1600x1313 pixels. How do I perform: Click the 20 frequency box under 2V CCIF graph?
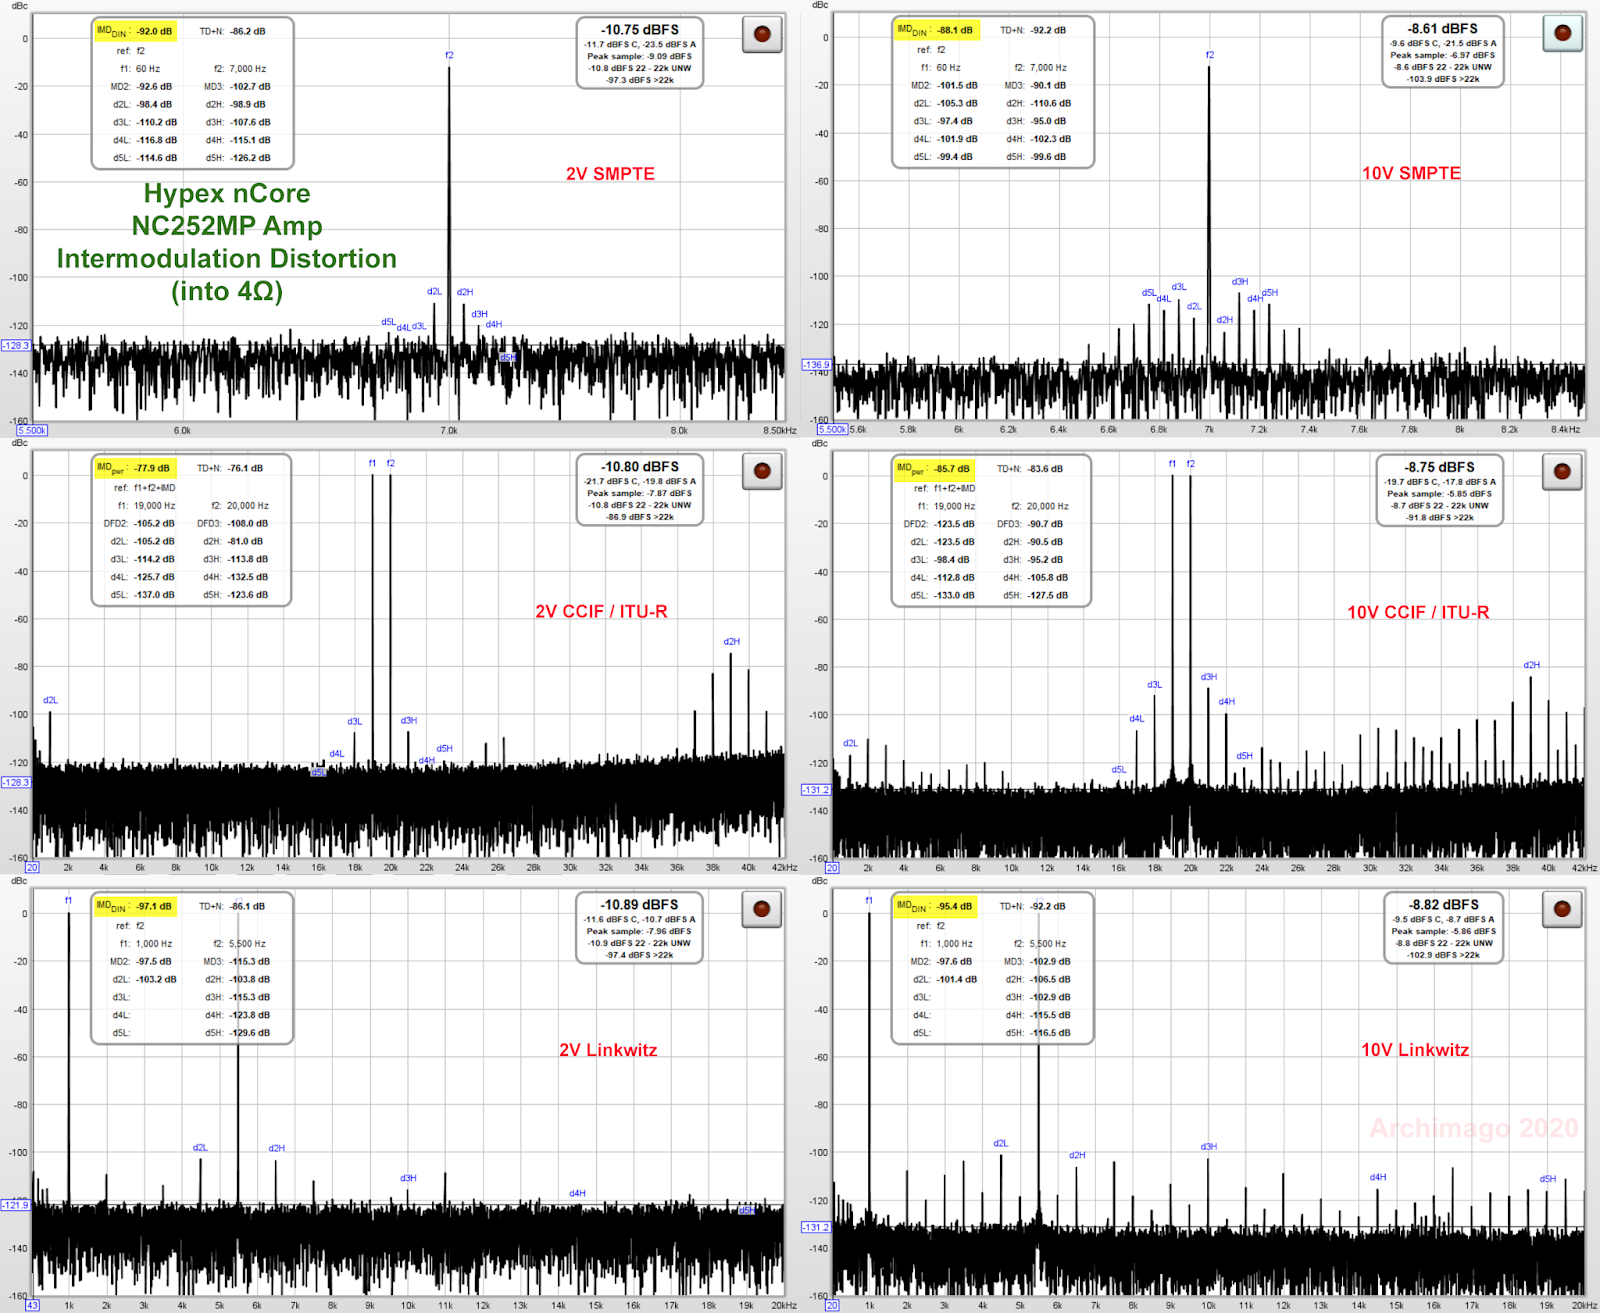click(x=33, y=868)
